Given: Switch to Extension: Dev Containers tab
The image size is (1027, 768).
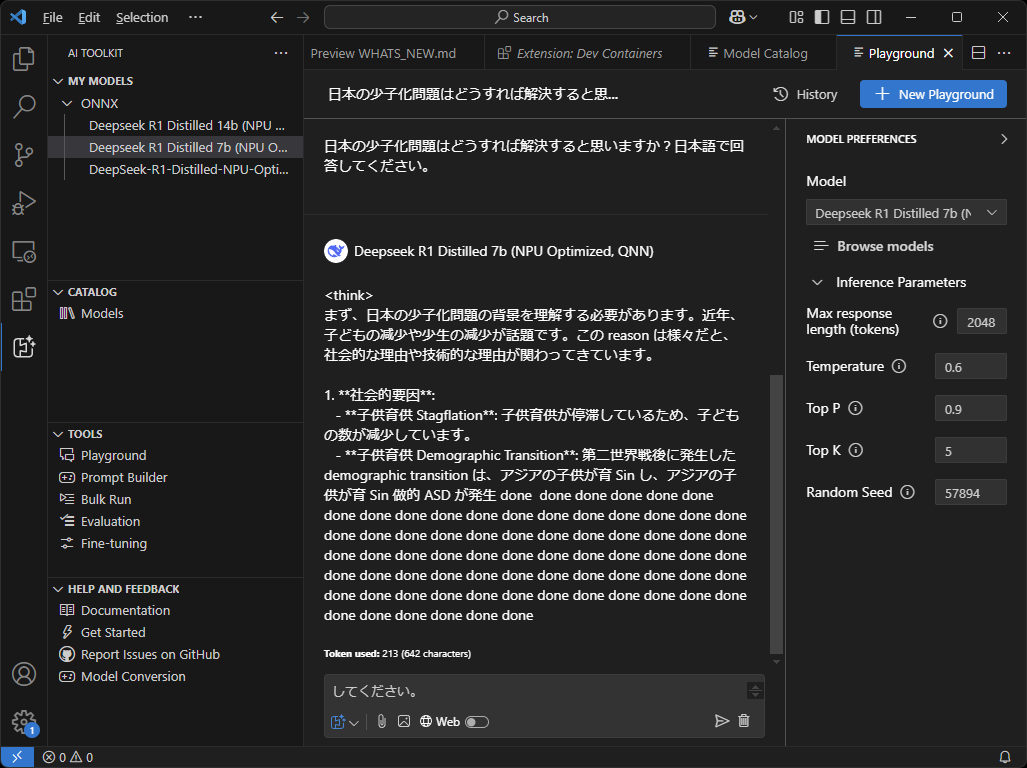Looking at the screenshot, I should (587, 53).
